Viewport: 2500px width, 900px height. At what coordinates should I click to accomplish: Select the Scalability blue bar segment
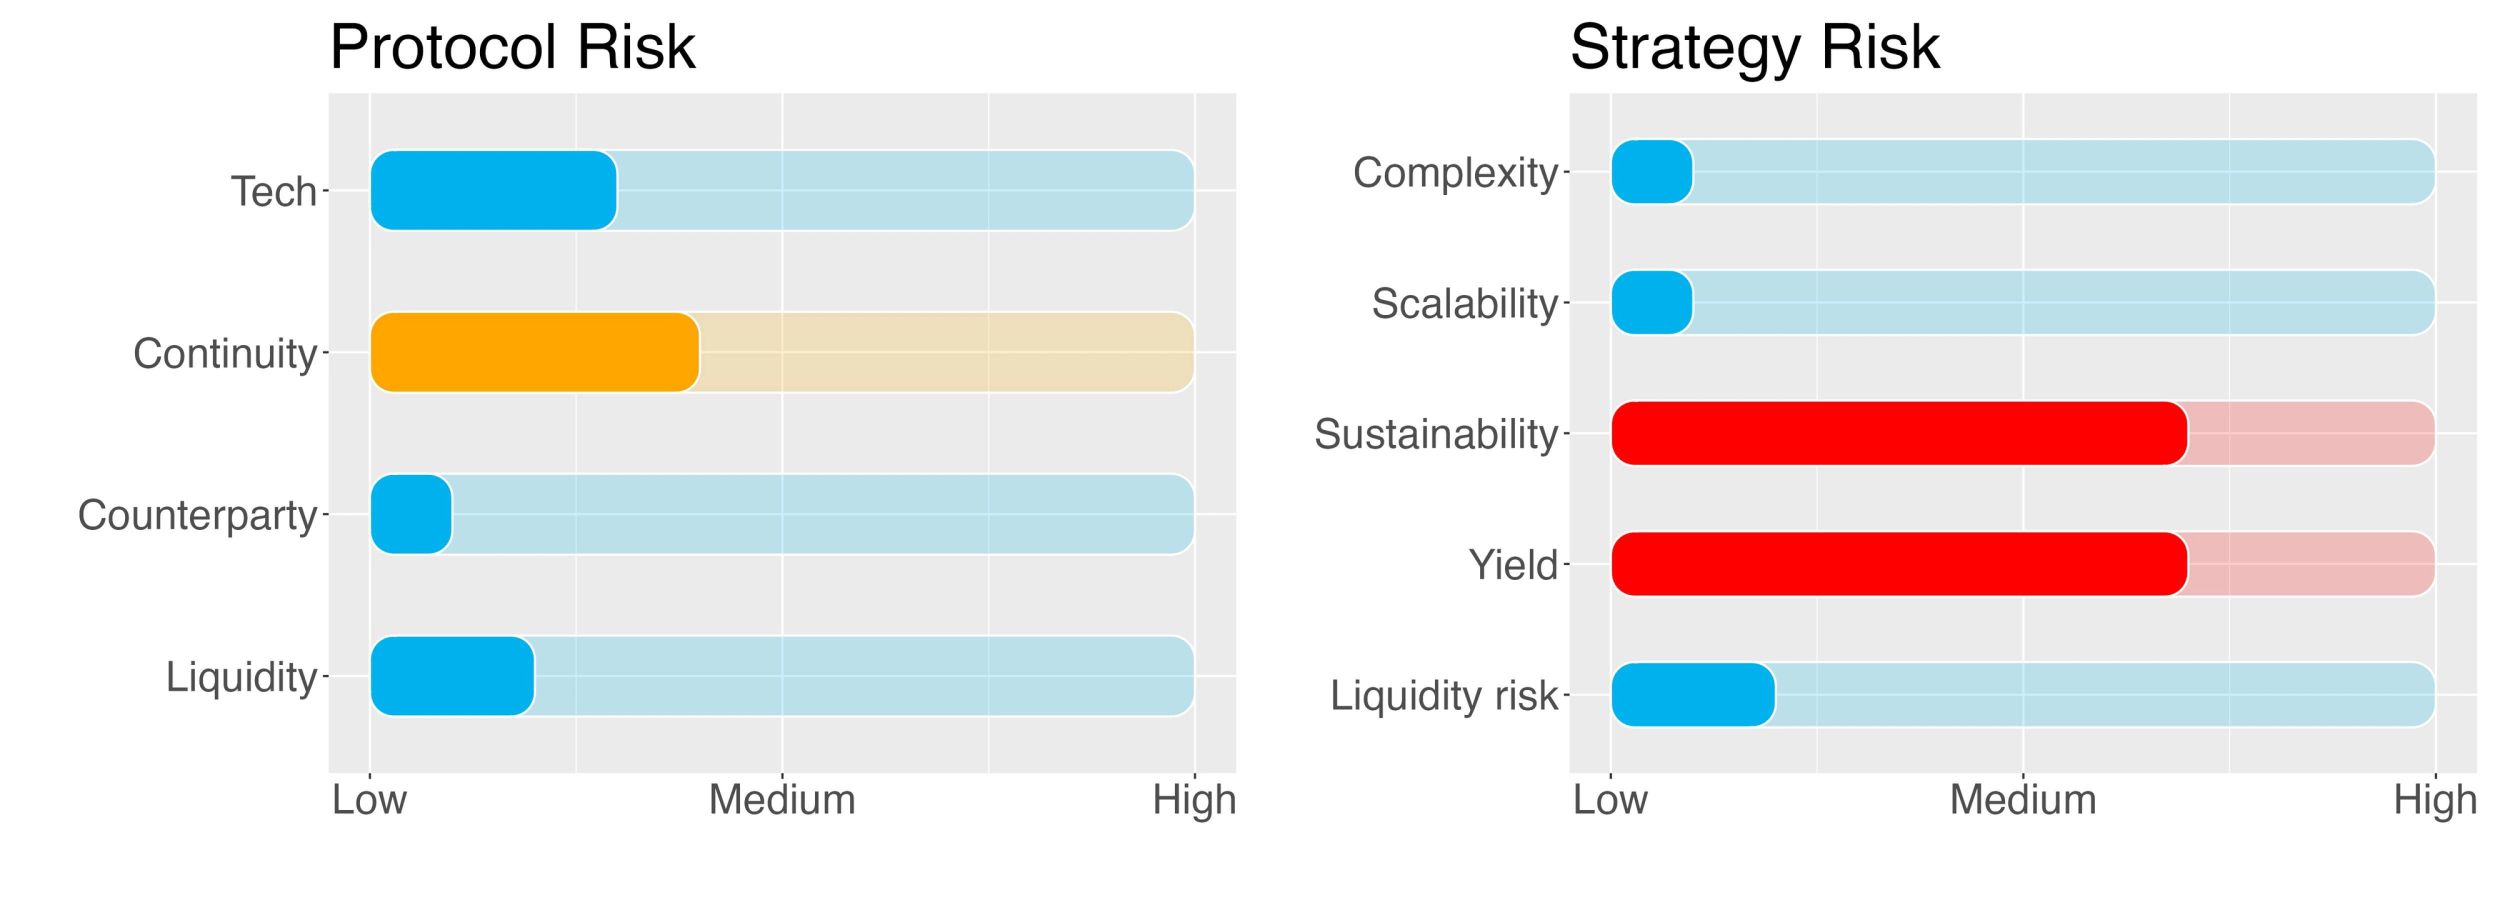click(1652, 302)
